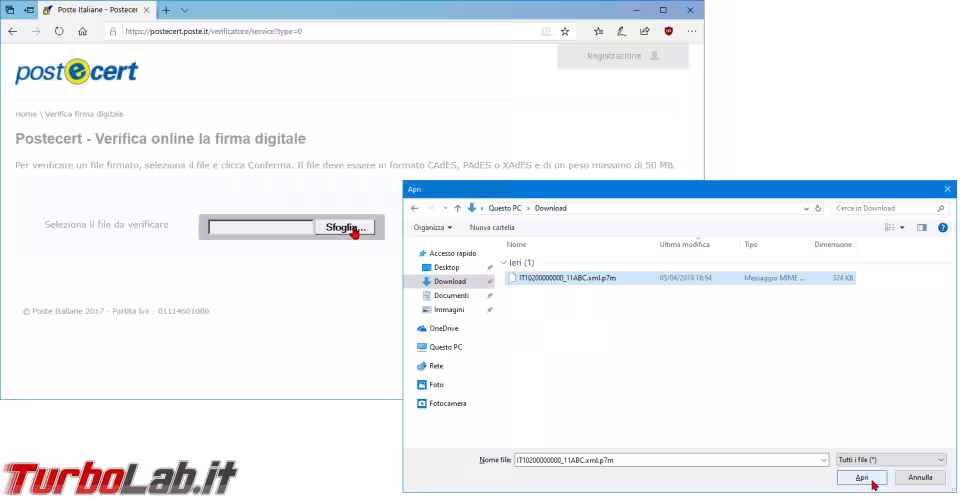The width and height of the screenshot is (960, 498).
Task: Share this page icon
Action: (x=644, y=31)
